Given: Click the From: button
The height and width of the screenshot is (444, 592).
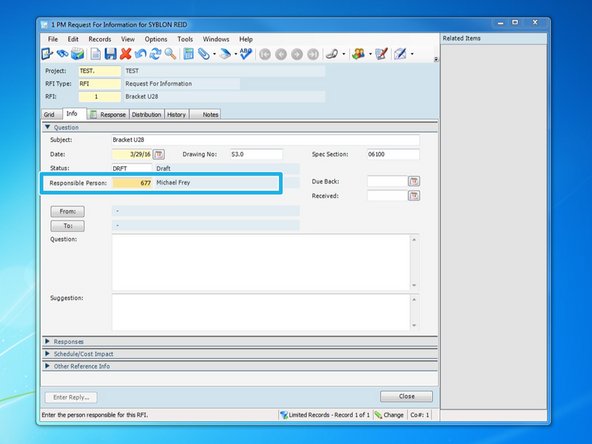Looking at the screenshot, I should pyautogui.click(x=68, y=211).
